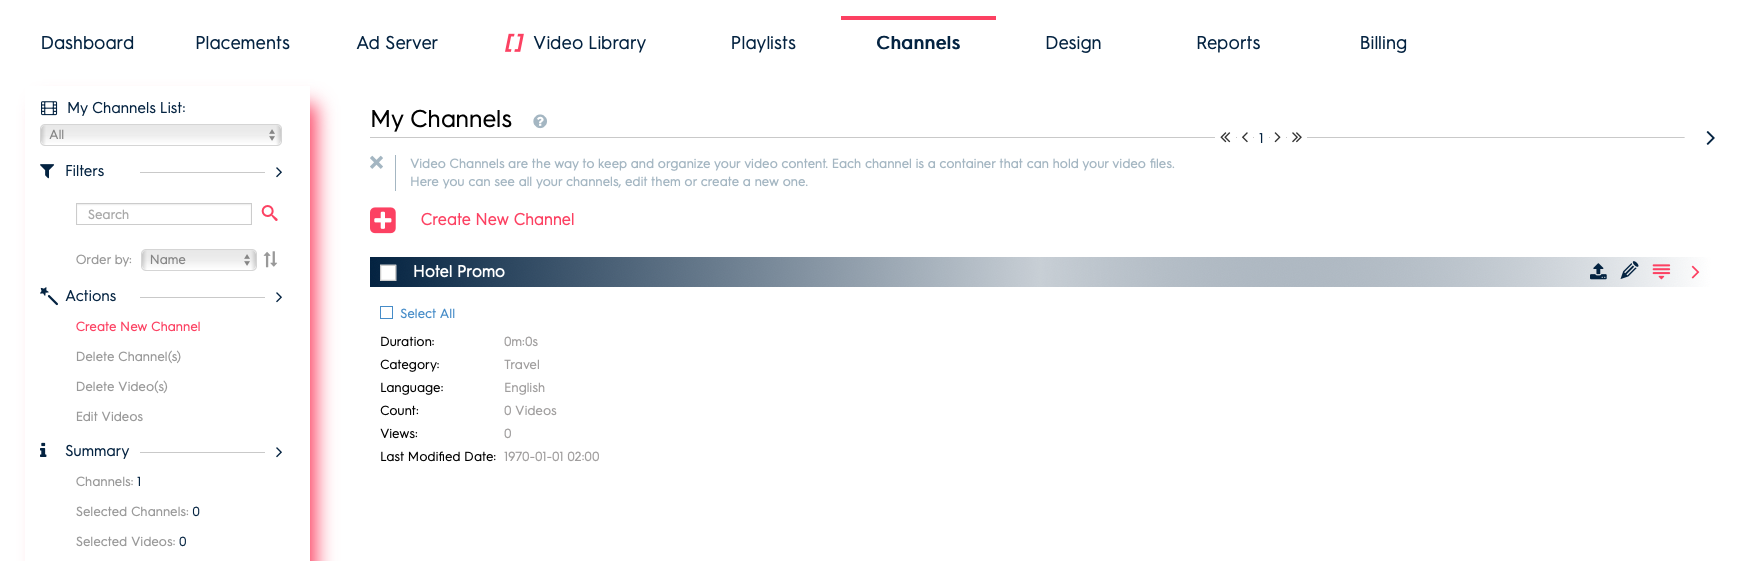Expand Hotel Promo with the red chevron

point(1695,272)
